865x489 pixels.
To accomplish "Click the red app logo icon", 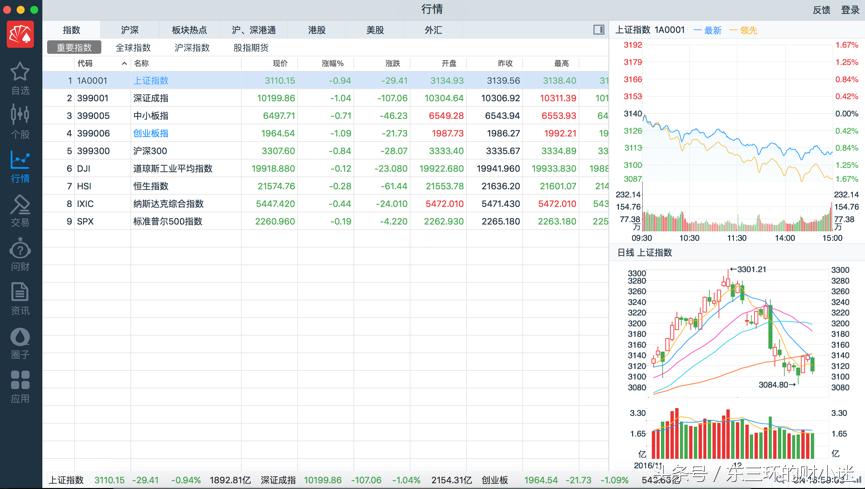I will point(20,34).
